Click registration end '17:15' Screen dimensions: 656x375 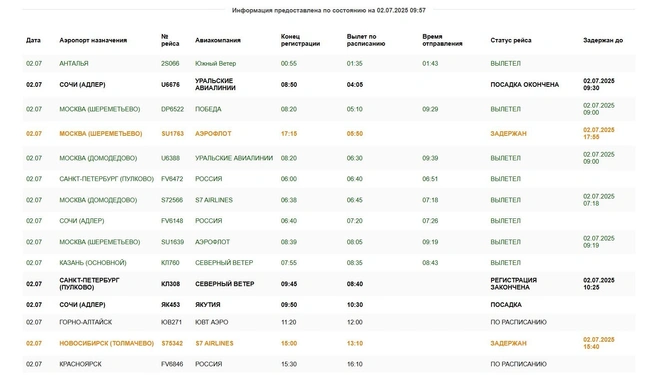pyautogui.click(x=289, y=134)
